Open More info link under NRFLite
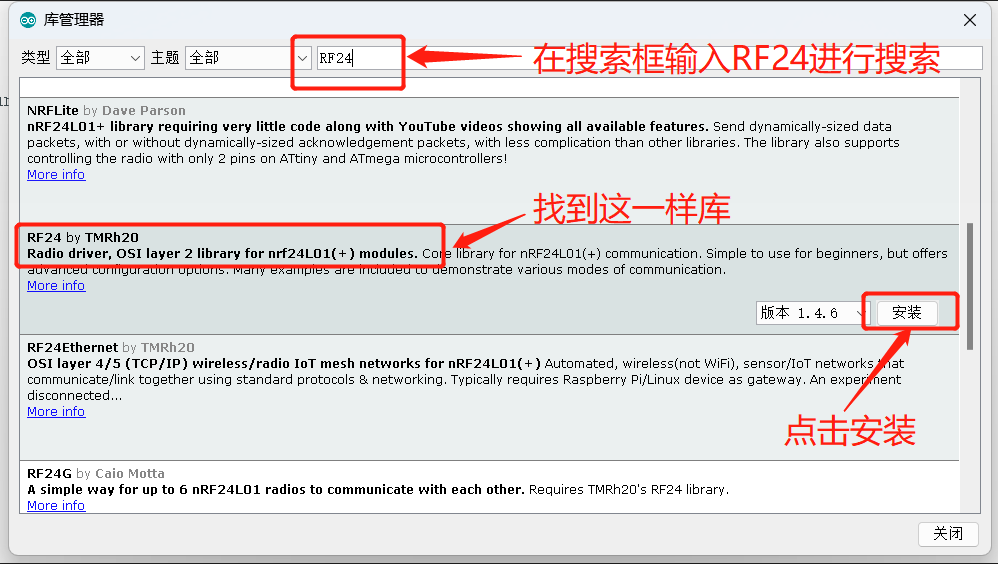Viewport: 998px width, 564px height. pyautogui.click(x=56, y=174)
